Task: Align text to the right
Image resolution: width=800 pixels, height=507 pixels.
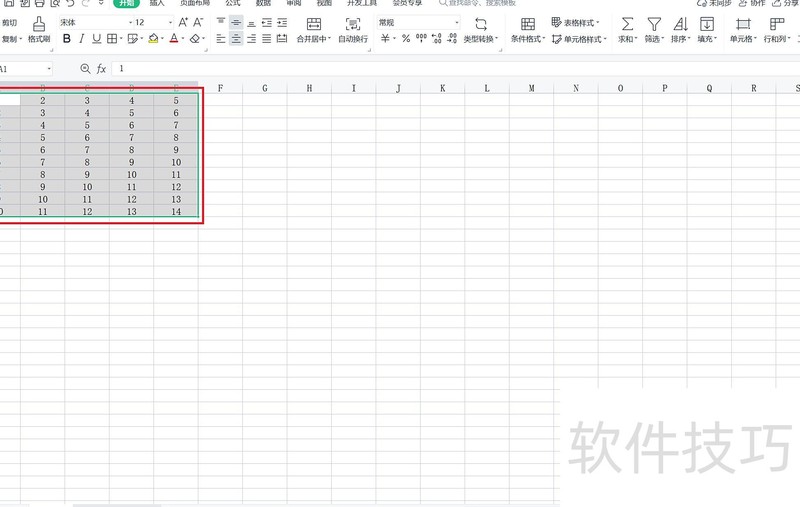Action: point(251,39)
